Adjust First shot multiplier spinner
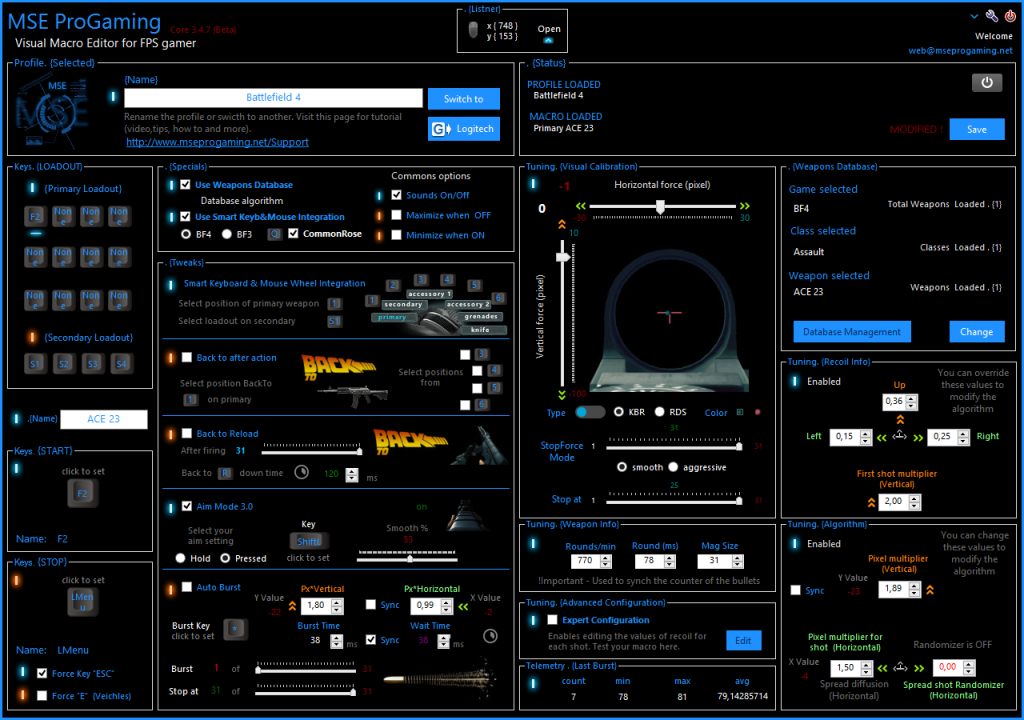1024x720 pixels. (914, 502)
